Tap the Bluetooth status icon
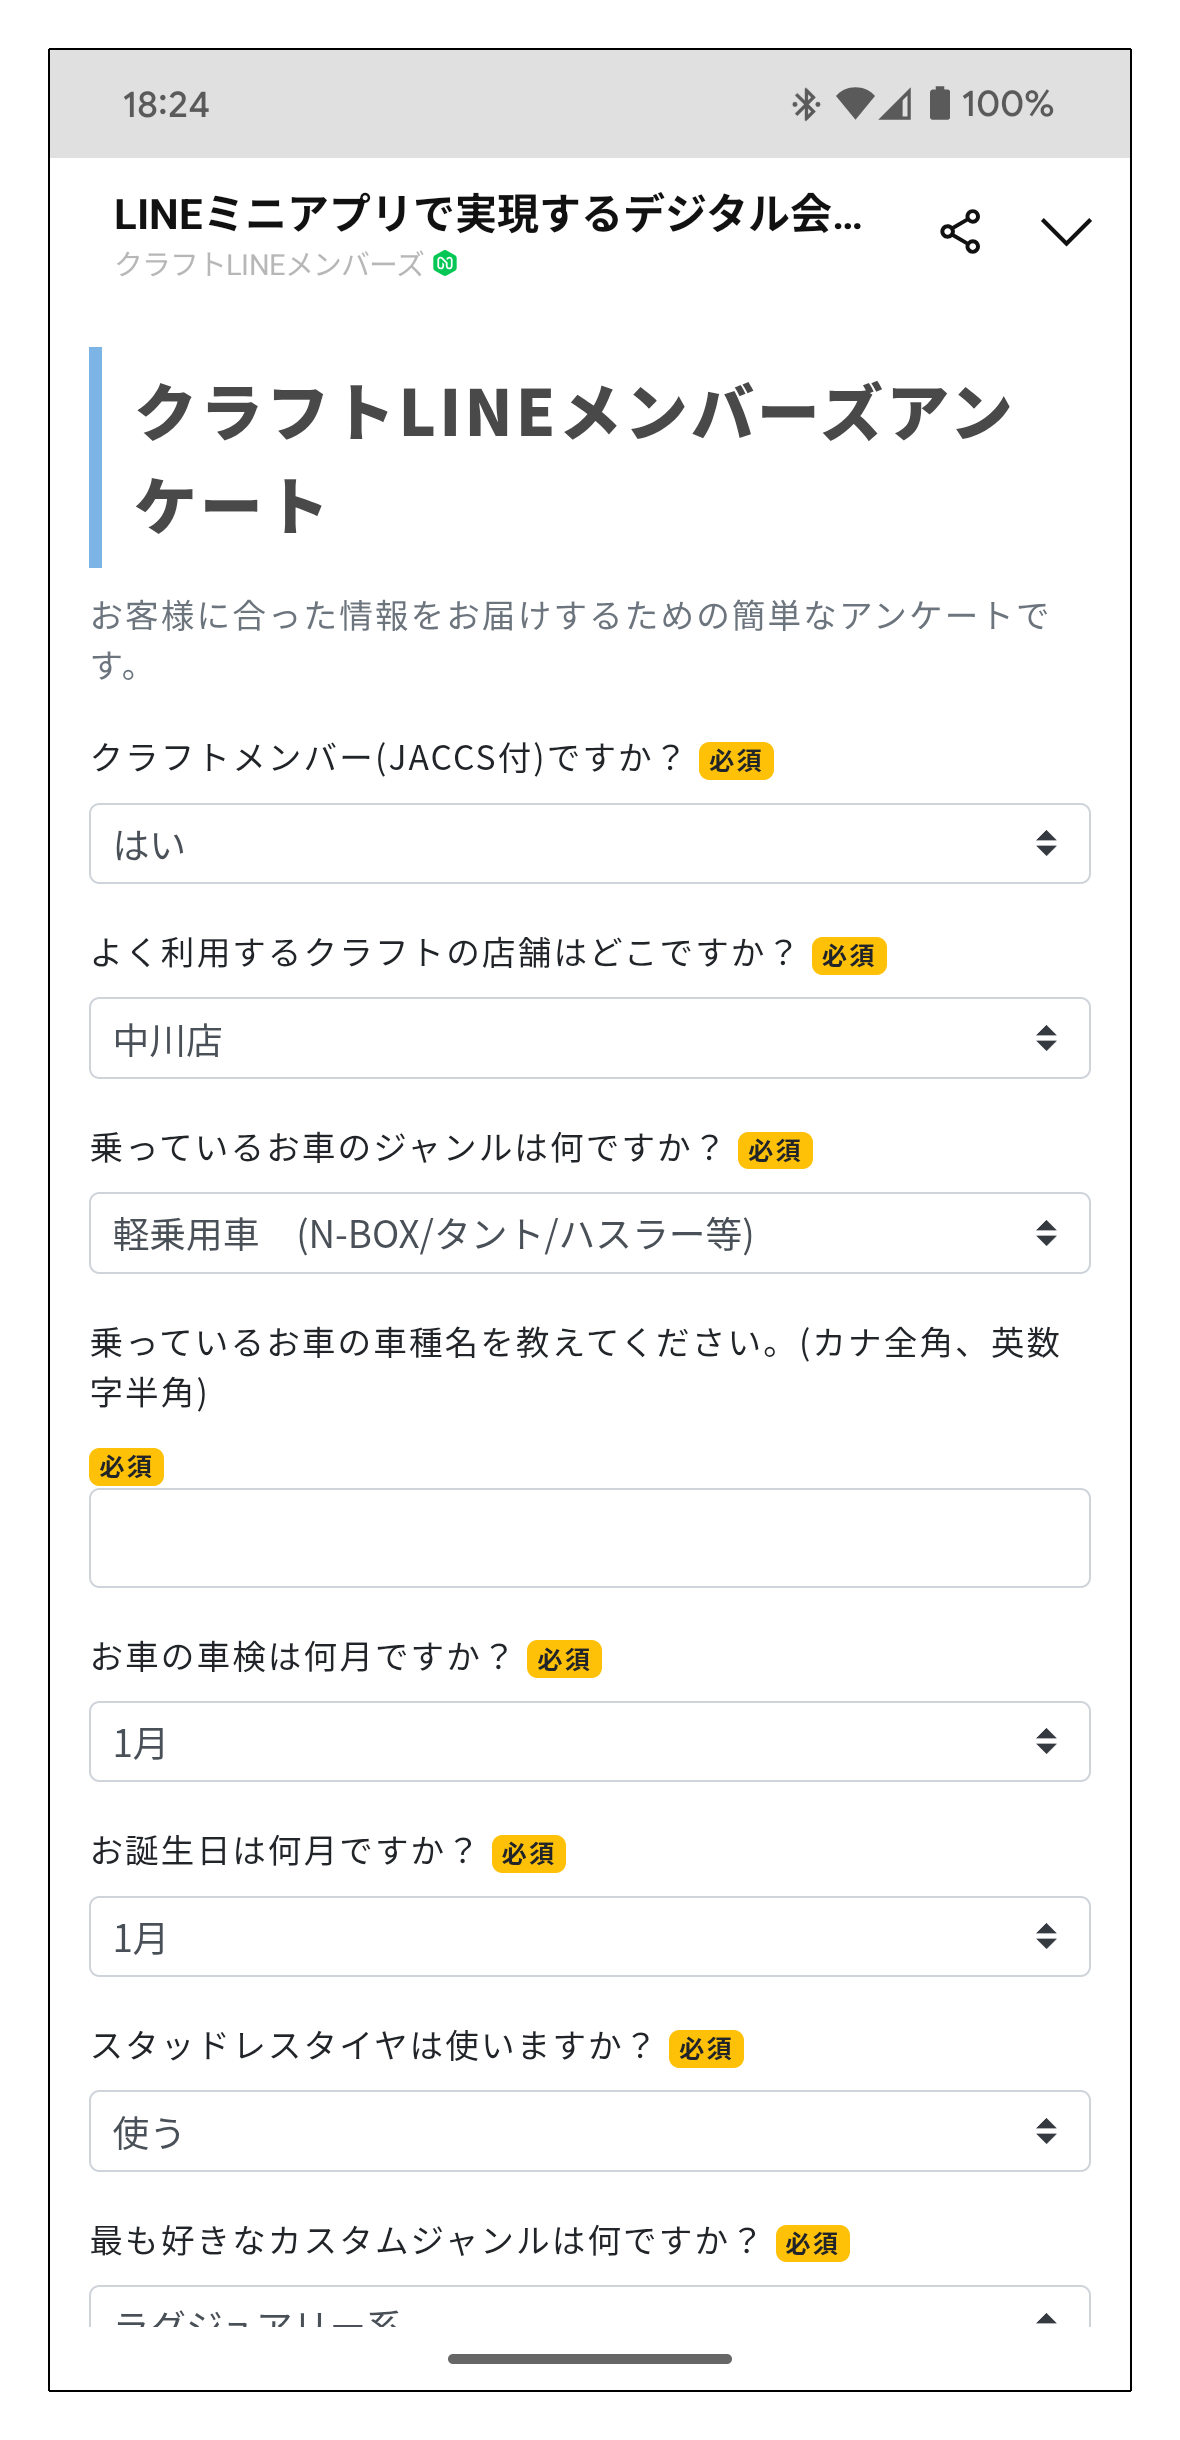The image size is (1180, 2440). (x=806, y=104)
